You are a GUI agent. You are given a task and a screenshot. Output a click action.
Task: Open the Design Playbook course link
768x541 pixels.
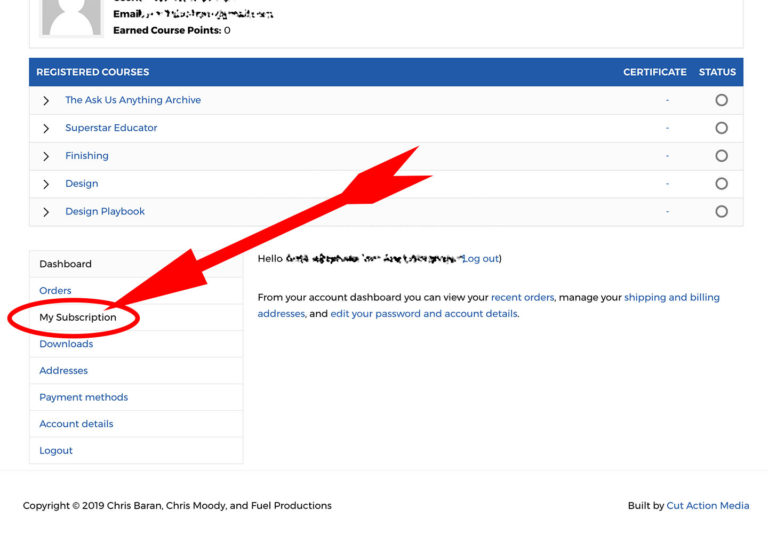click(105, 212)
